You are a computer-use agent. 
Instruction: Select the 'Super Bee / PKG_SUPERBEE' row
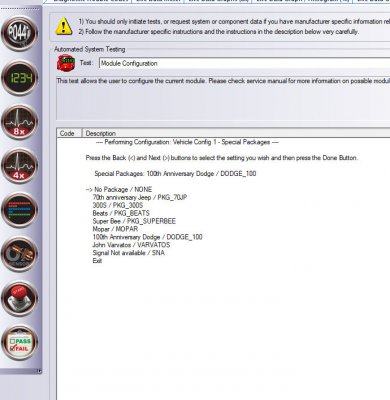tap(134, 221)
